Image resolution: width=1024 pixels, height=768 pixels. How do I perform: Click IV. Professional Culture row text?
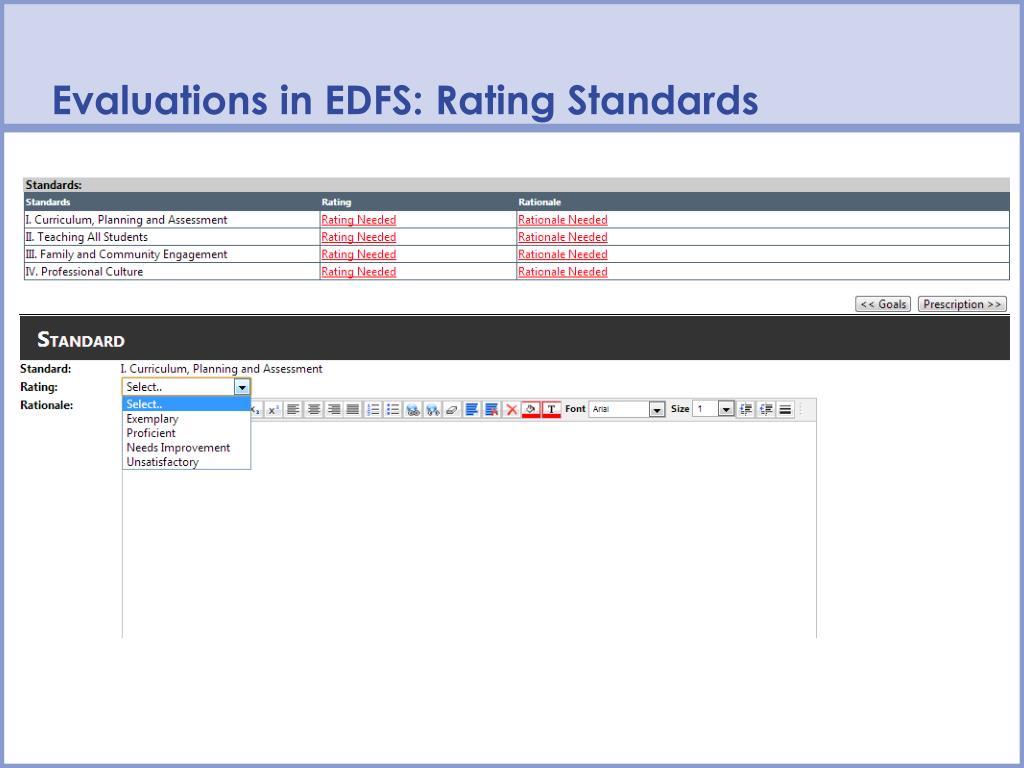pyautogui.click(x=84, y=272)
